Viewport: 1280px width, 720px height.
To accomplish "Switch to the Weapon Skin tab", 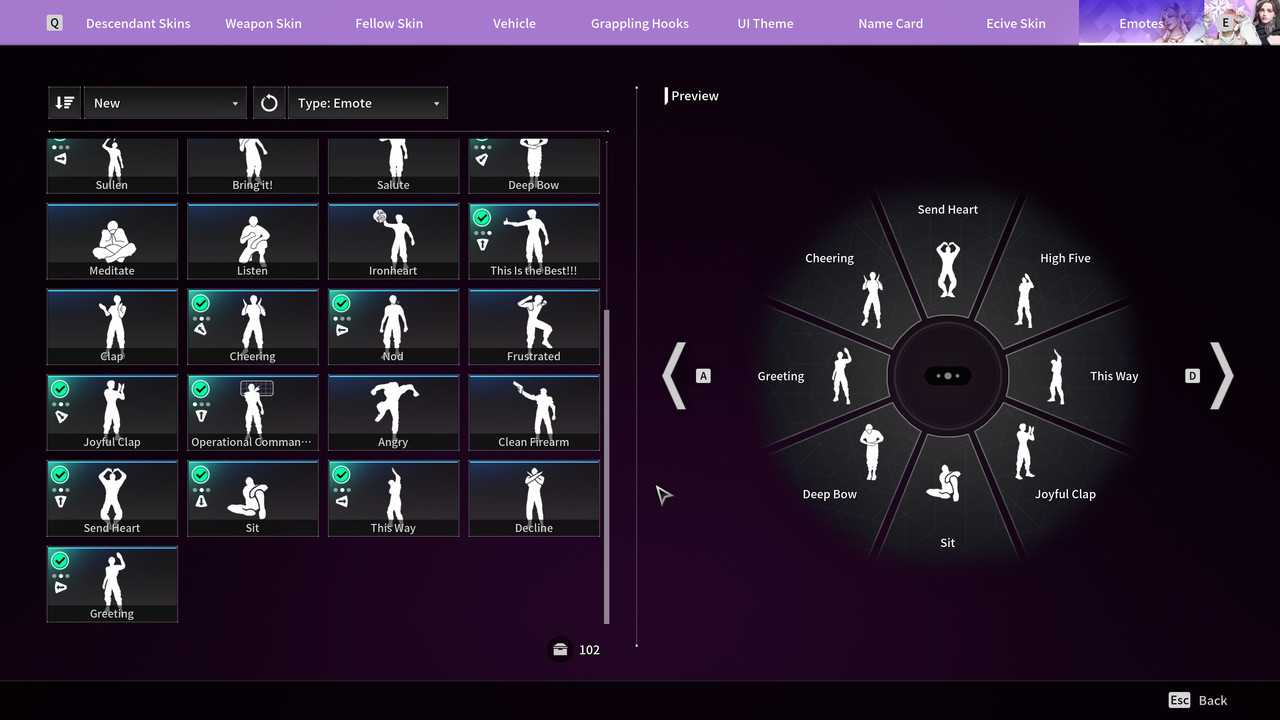I will (x=263, y=23).
